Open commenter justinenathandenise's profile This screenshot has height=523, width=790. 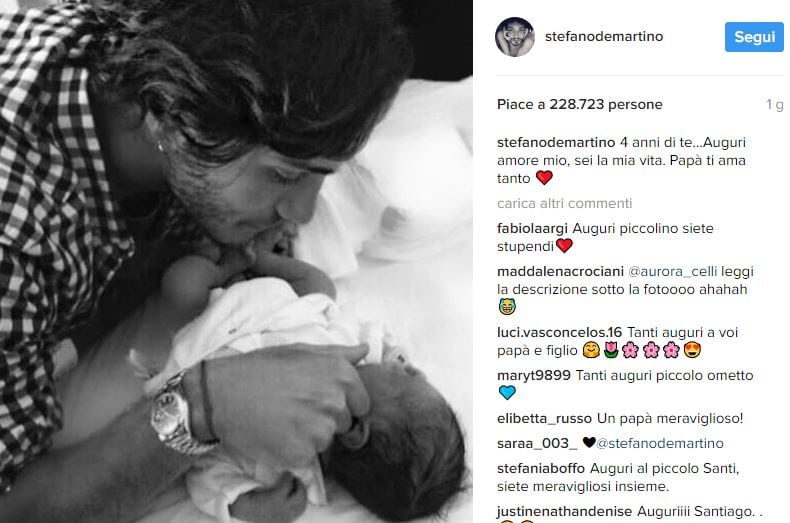[x=564, y=512]
